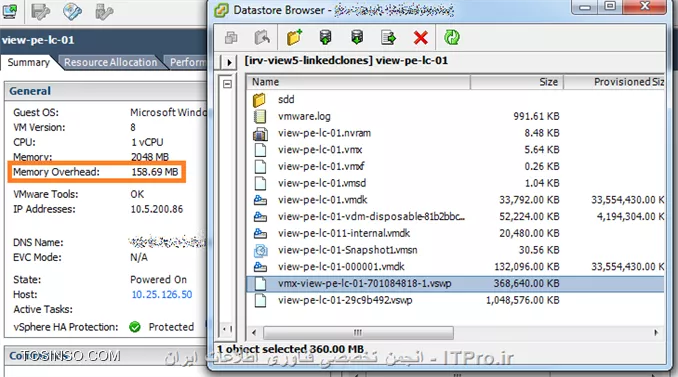678x377 pixels.
Task: Sort by Provisioned Size column header
Action: click(x=615, y=82)
